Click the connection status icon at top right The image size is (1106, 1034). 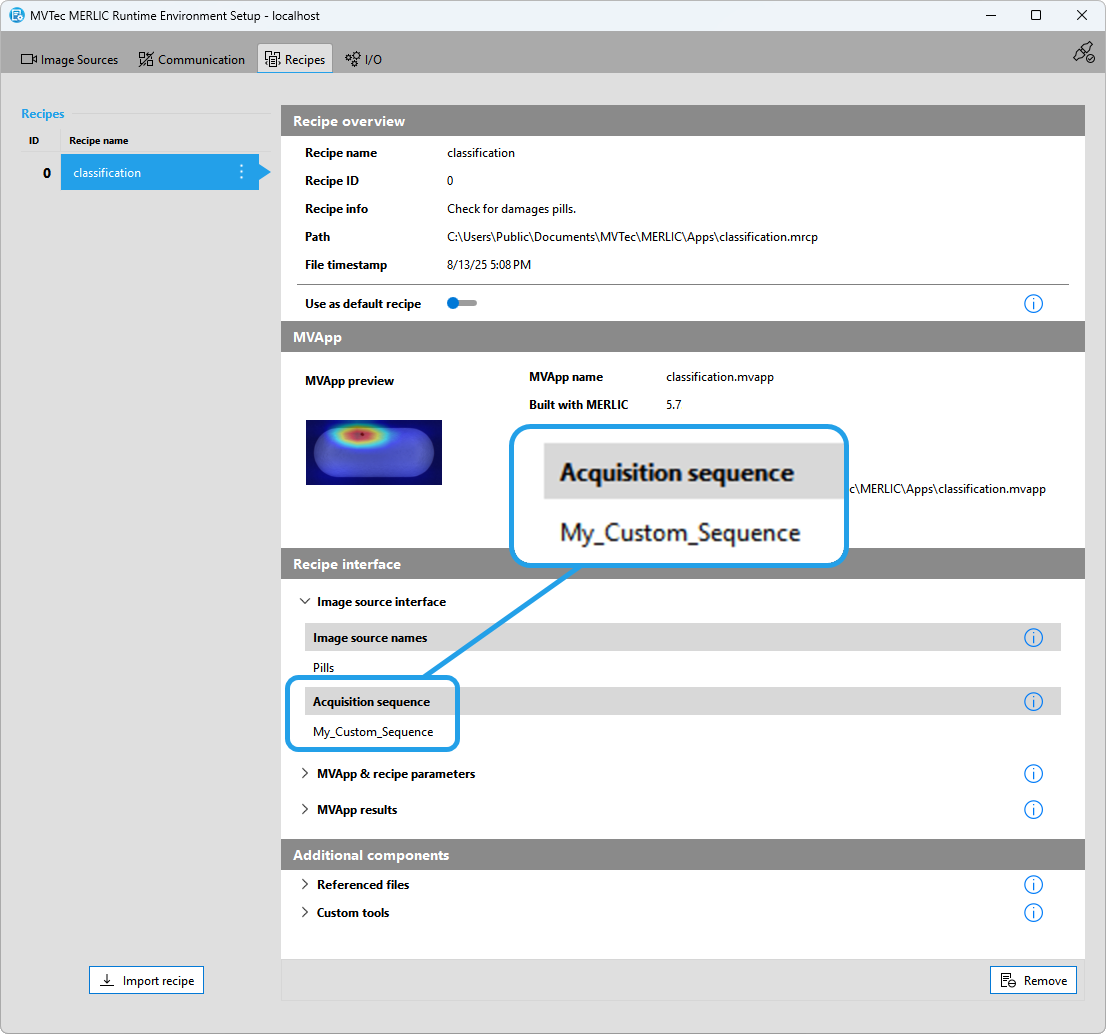coord(1083,53)
